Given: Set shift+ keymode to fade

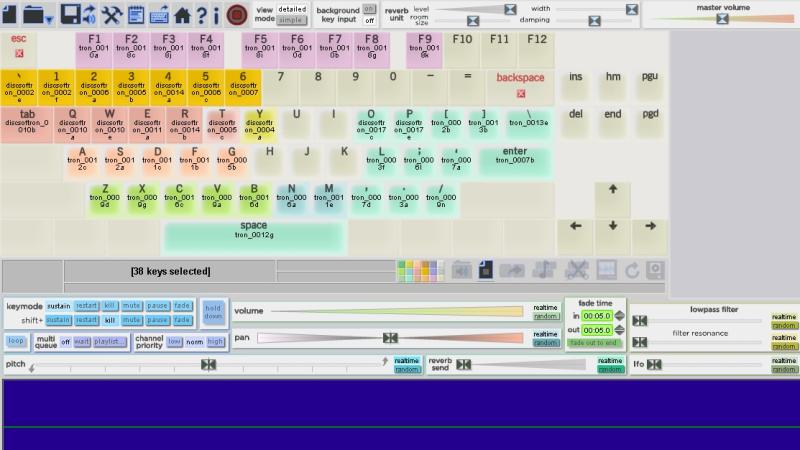Looking at the screenshot, I should [x=182, y=320].
